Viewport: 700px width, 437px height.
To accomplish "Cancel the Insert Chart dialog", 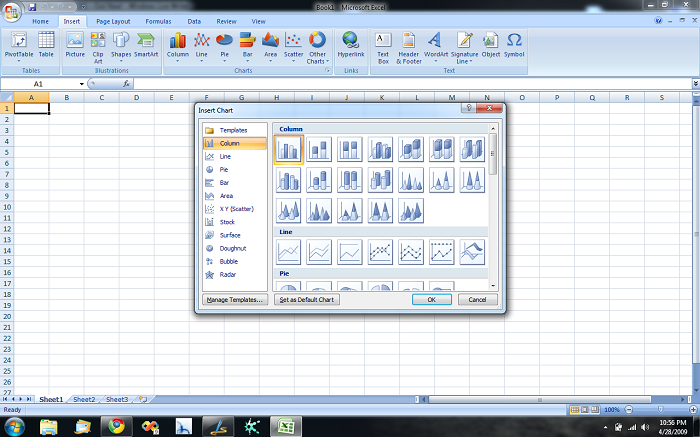I will 477,300.
